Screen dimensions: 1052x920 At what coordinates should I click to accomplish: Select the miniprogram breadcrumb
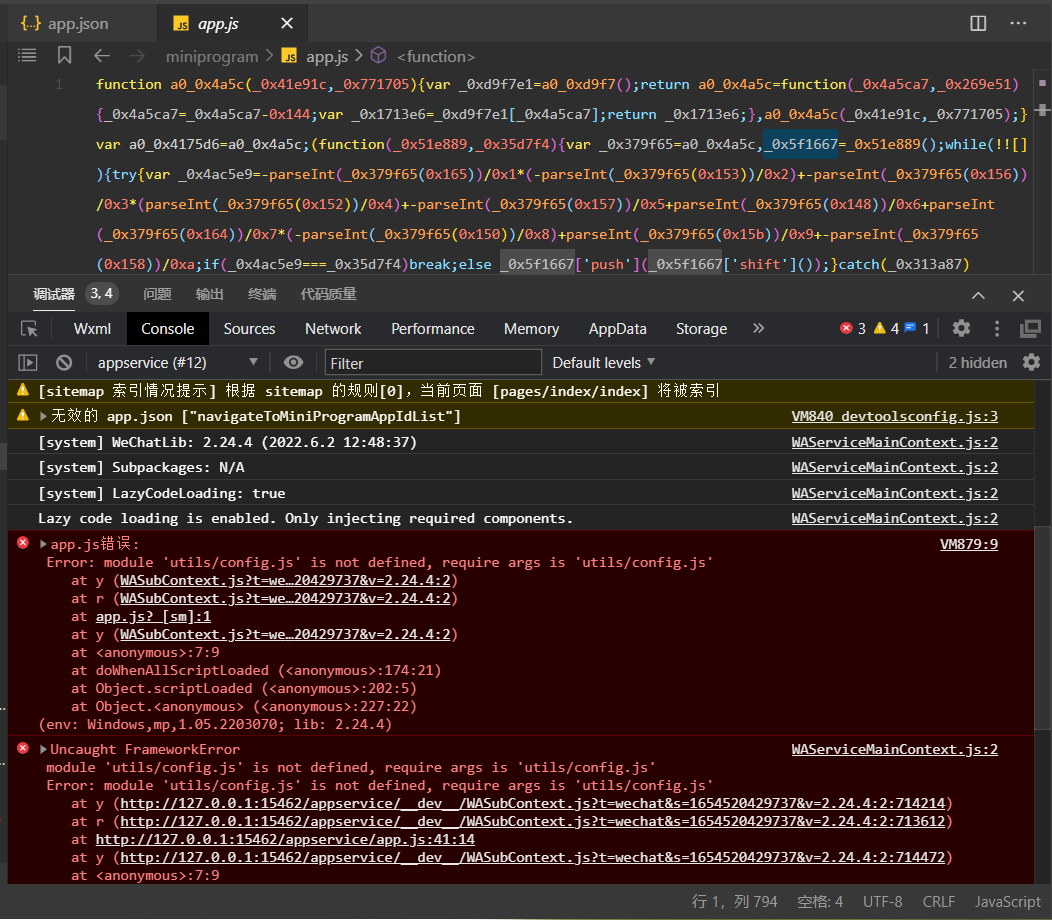pos(212,57)
